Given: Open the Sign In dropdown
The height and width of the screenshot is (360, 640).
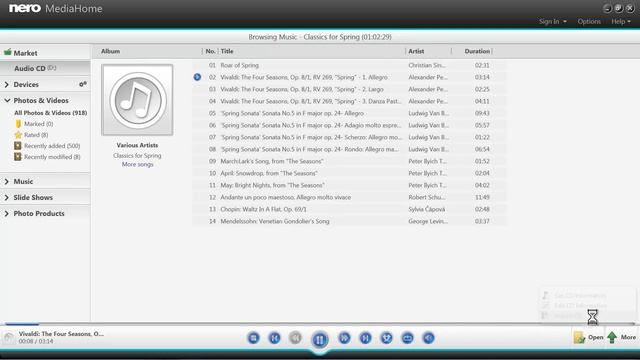Looking at the screenshot, I should coord(553,21).
